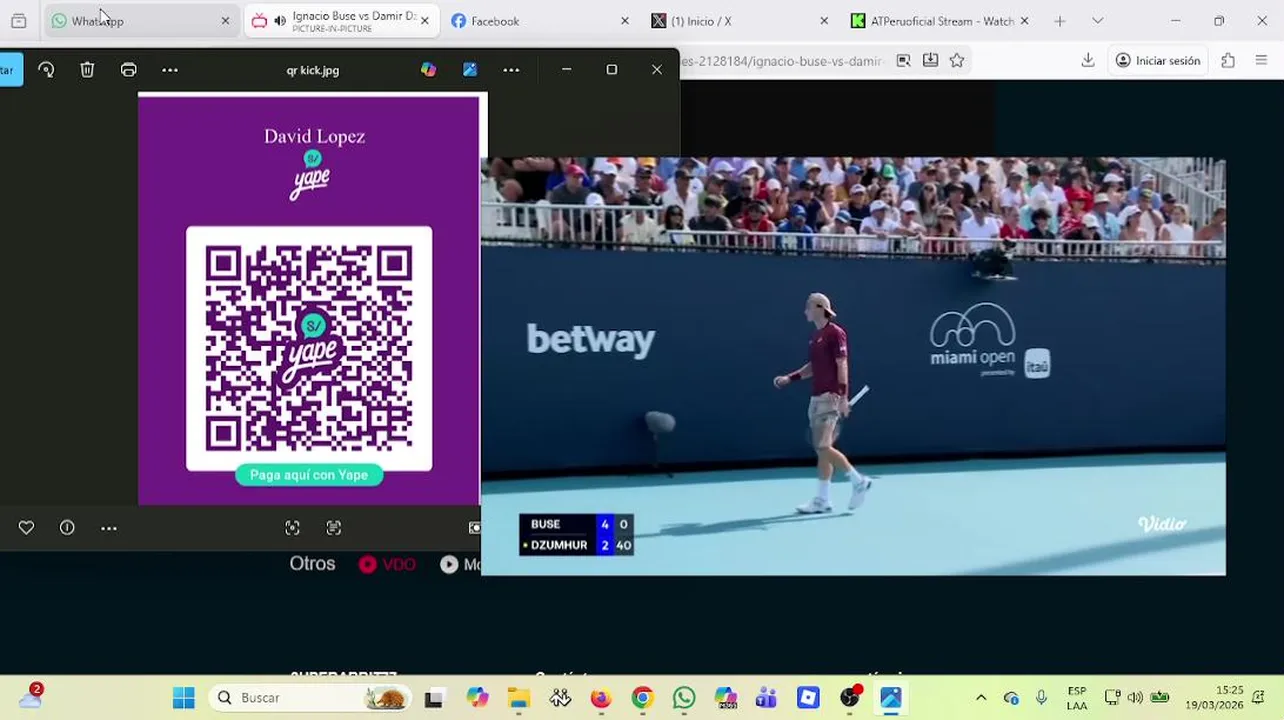Click the microphone system tray icon
Screen dimensions: 1284x720
(x=1041, y=698)
